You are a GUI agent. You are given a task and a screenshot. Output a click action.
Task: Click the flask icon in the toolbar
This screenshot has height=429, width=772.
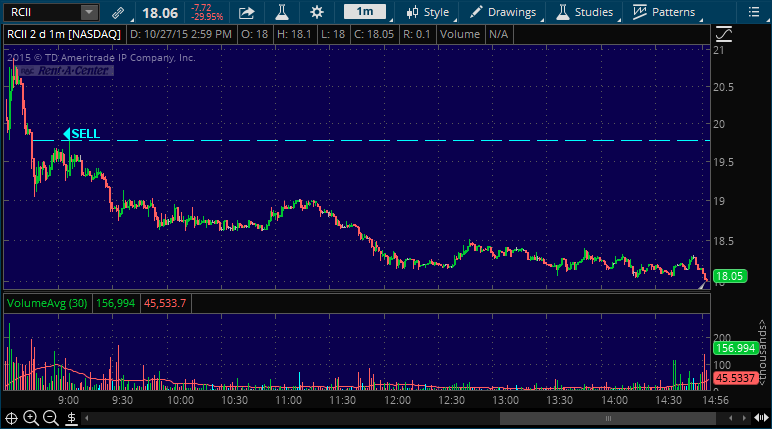tap(281, 13)
